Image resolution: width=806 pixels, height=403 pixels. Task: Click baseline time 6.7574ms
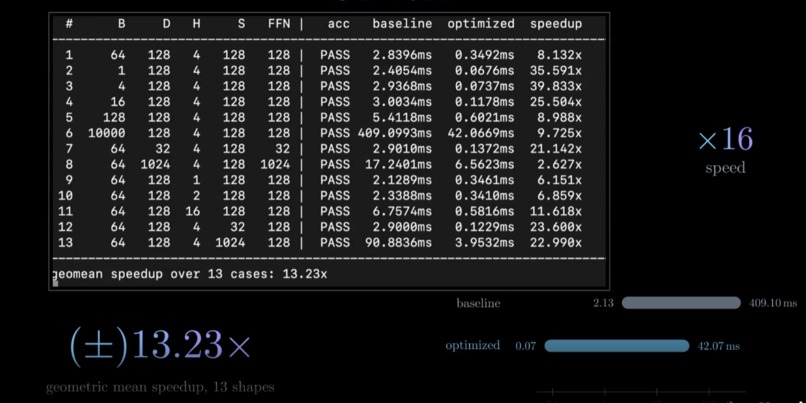[x=402, y=211]
